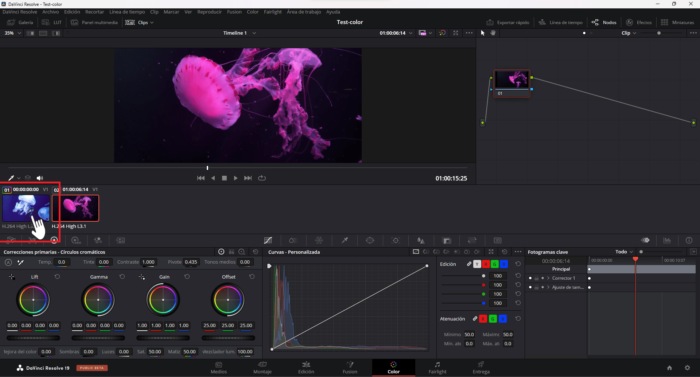Image resolution: width=700 pixels, height=377 pixels.
Task: Open the viewer zoom 35% dropdown
Action: (12, 33)
